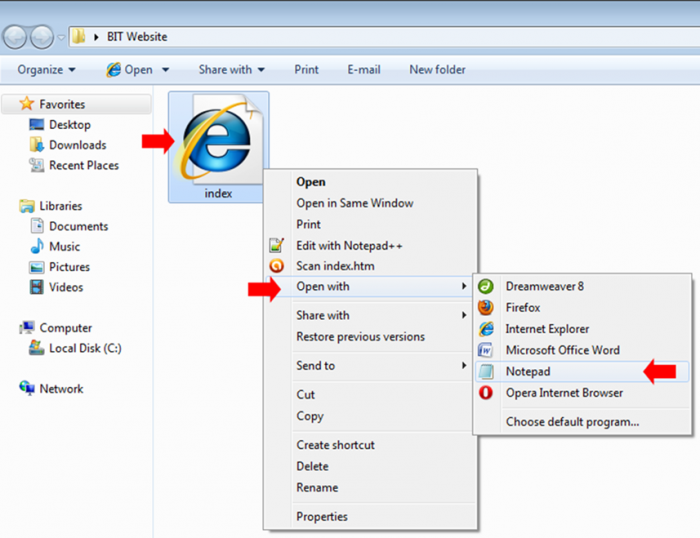Expand the Send to submenu arrow
The image size is (700, 538).
tap(464, 366)
